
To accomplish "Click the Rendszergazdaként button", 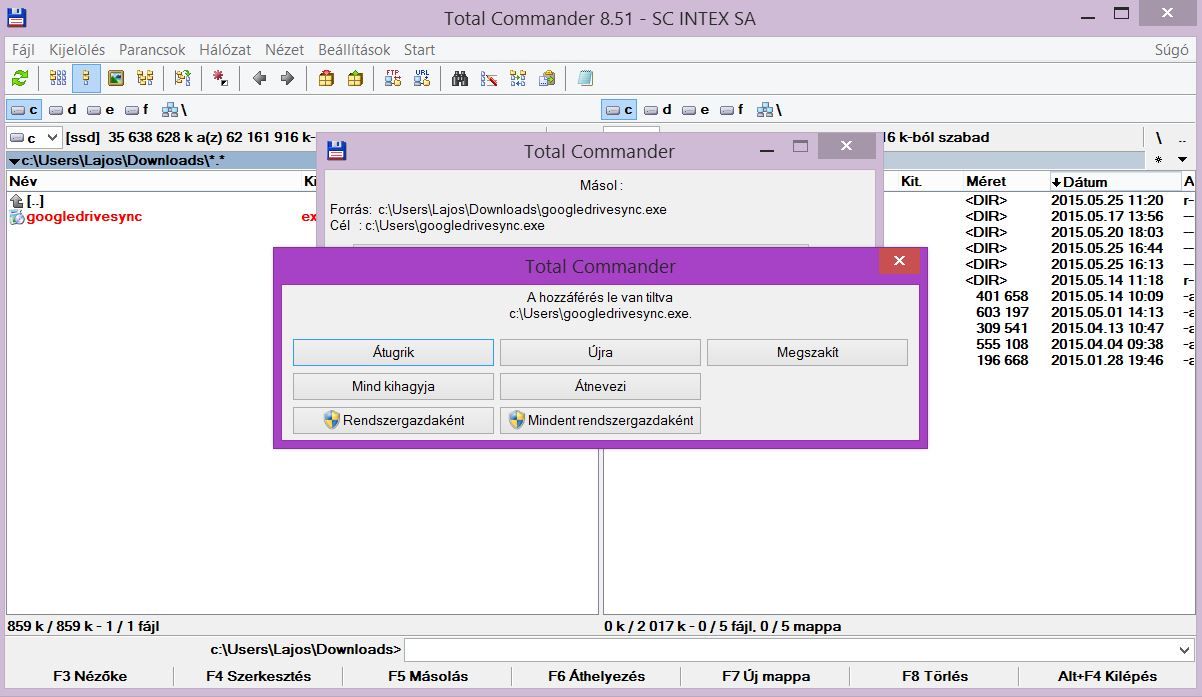I will tap(393, 420).
